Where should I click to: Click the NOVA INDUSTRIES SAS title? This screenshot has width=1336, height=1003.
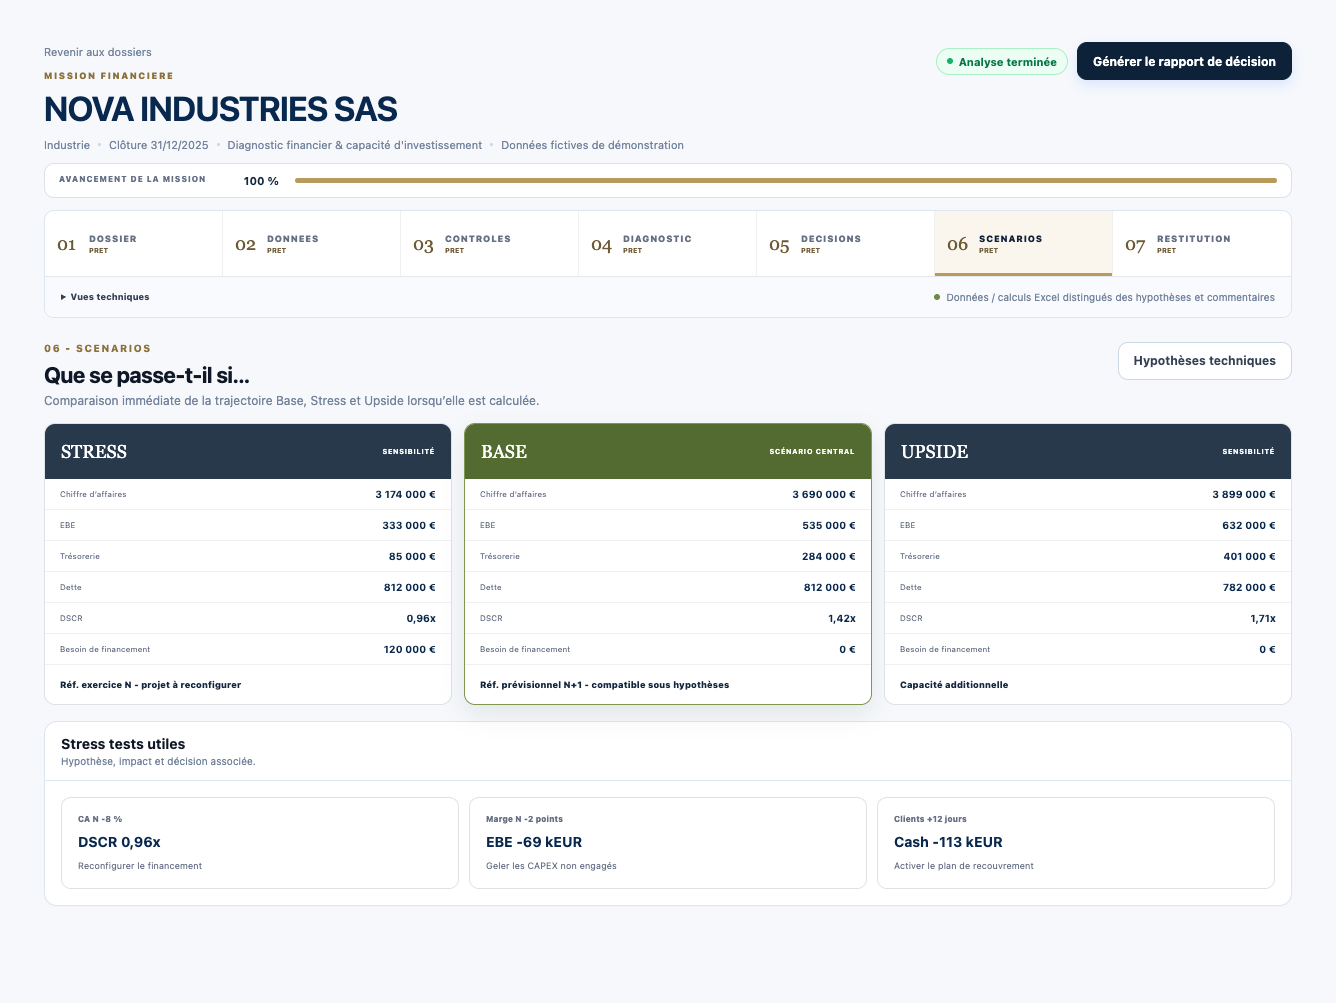(x=221, y=109)
